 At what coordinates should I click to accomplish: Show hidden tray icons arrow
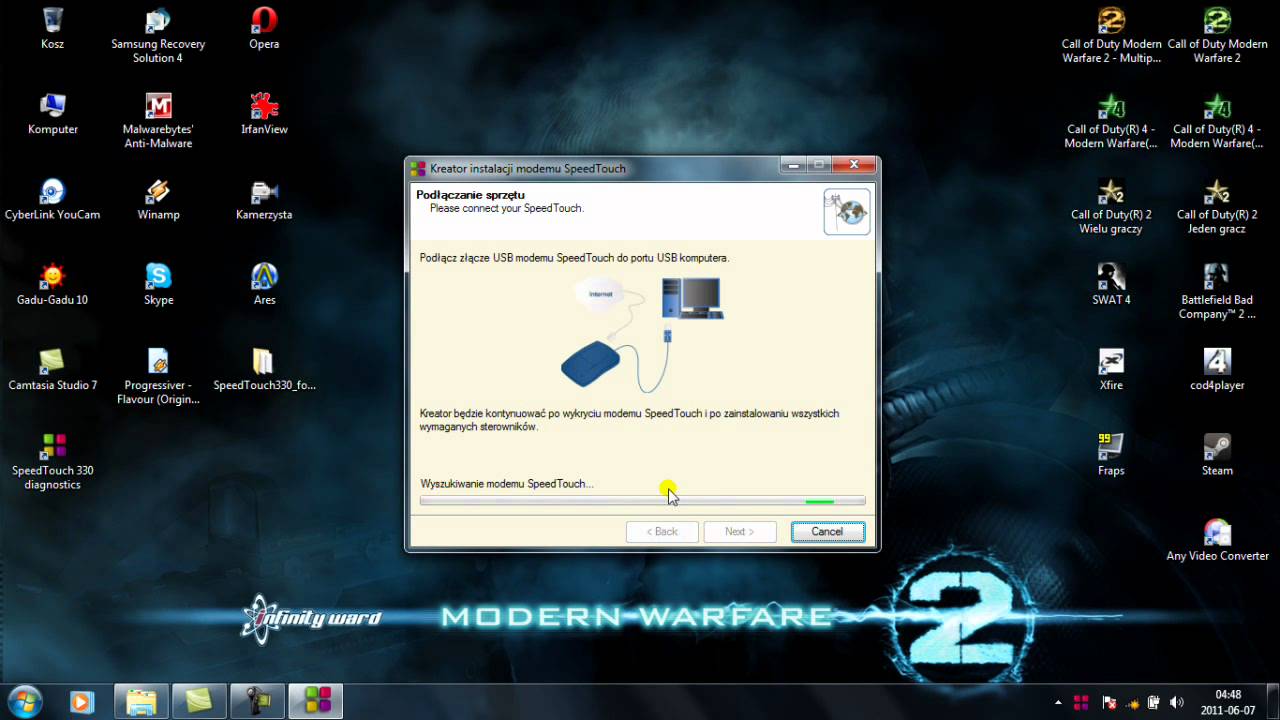[x=1058, y=702]
